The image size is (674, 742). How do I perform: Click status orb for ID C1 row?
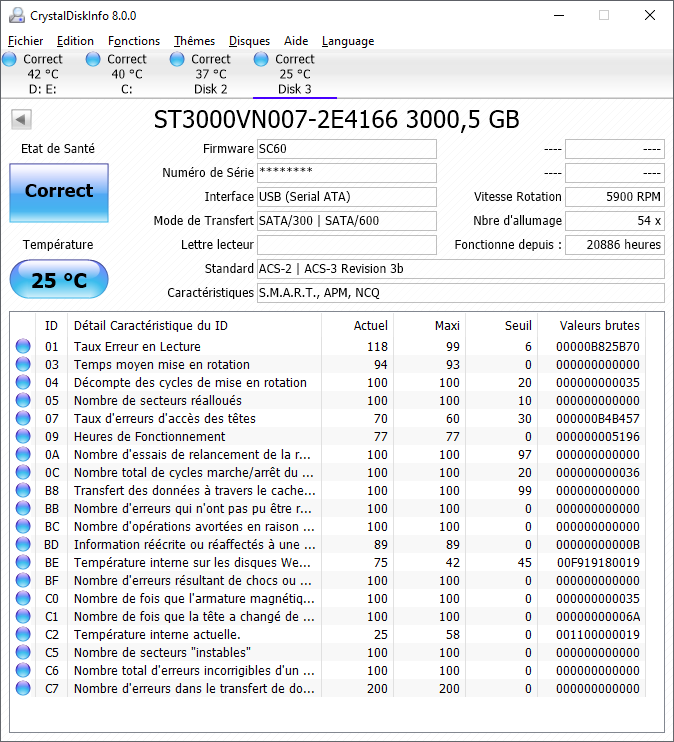click(23, 616)
